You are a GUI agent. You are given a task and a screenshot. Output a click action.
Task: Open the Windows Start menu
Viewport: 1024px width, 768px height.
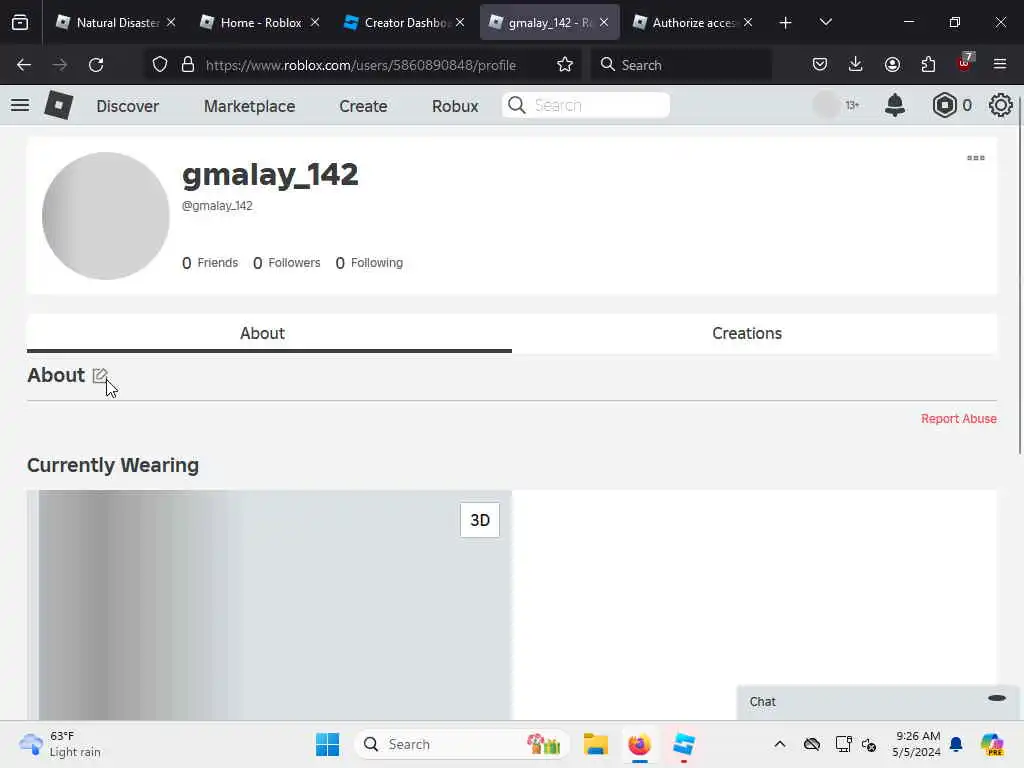tap(327, 744)
